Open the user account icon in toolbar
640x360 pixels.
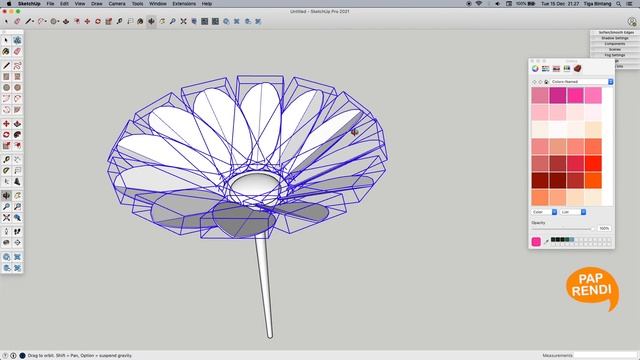[x=632, y=22]
